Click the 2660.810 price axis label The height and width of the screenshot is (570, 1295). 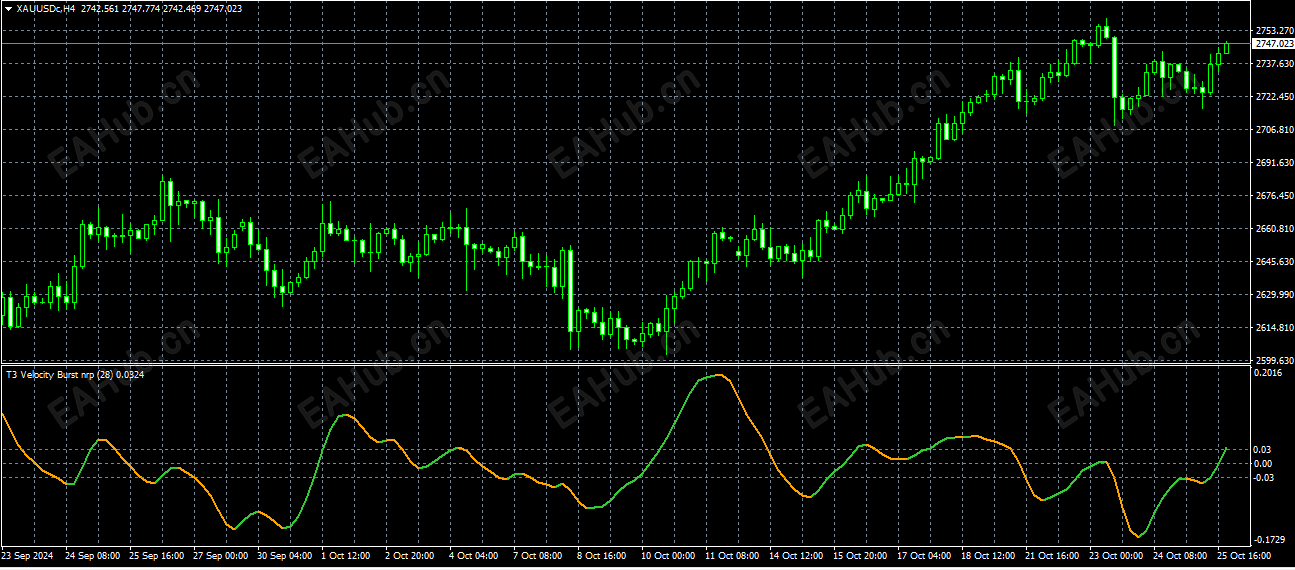click(x=1273, y=229)
